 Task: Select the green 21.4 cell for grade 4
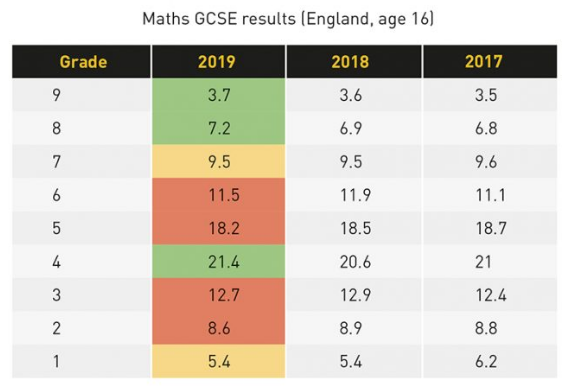point(218,261)
